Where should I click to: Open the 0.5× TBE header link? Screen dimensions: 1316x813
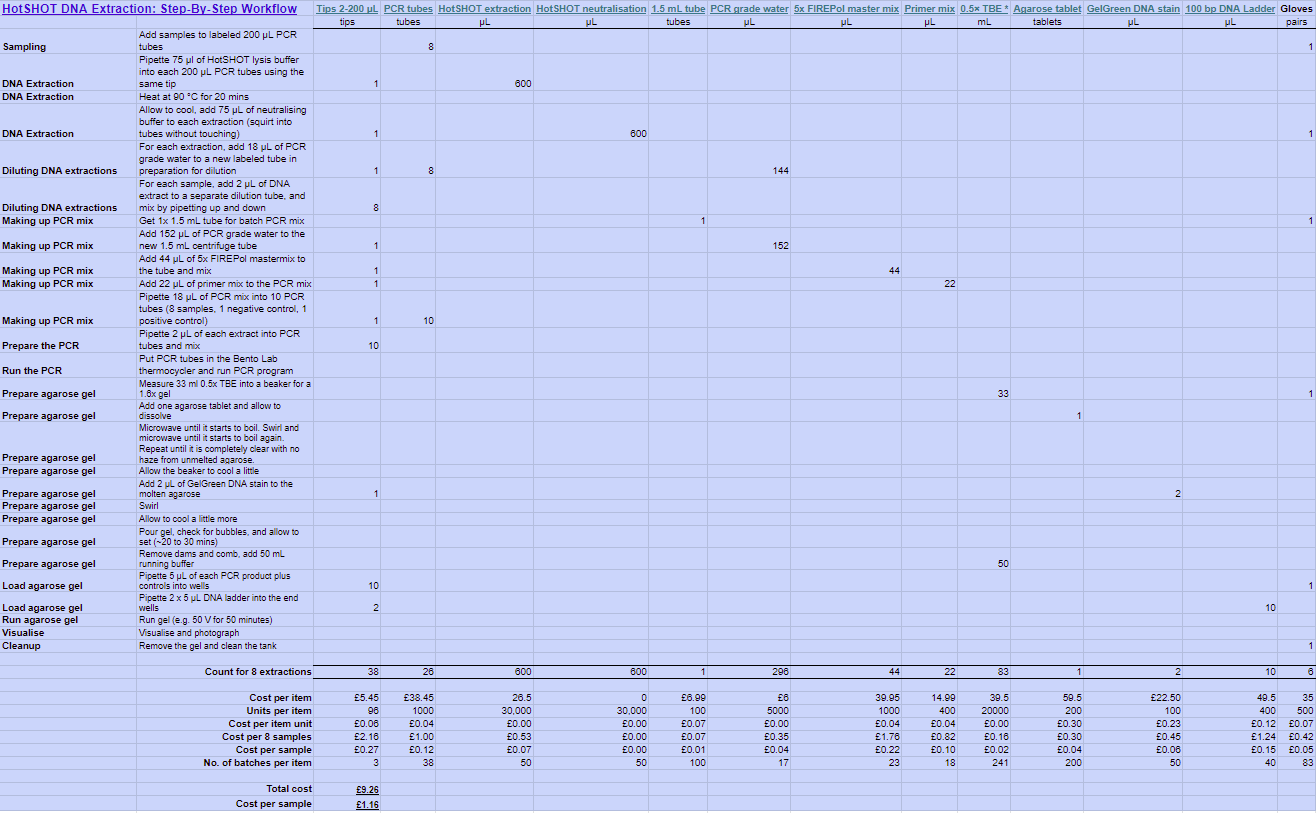(984, 9)
